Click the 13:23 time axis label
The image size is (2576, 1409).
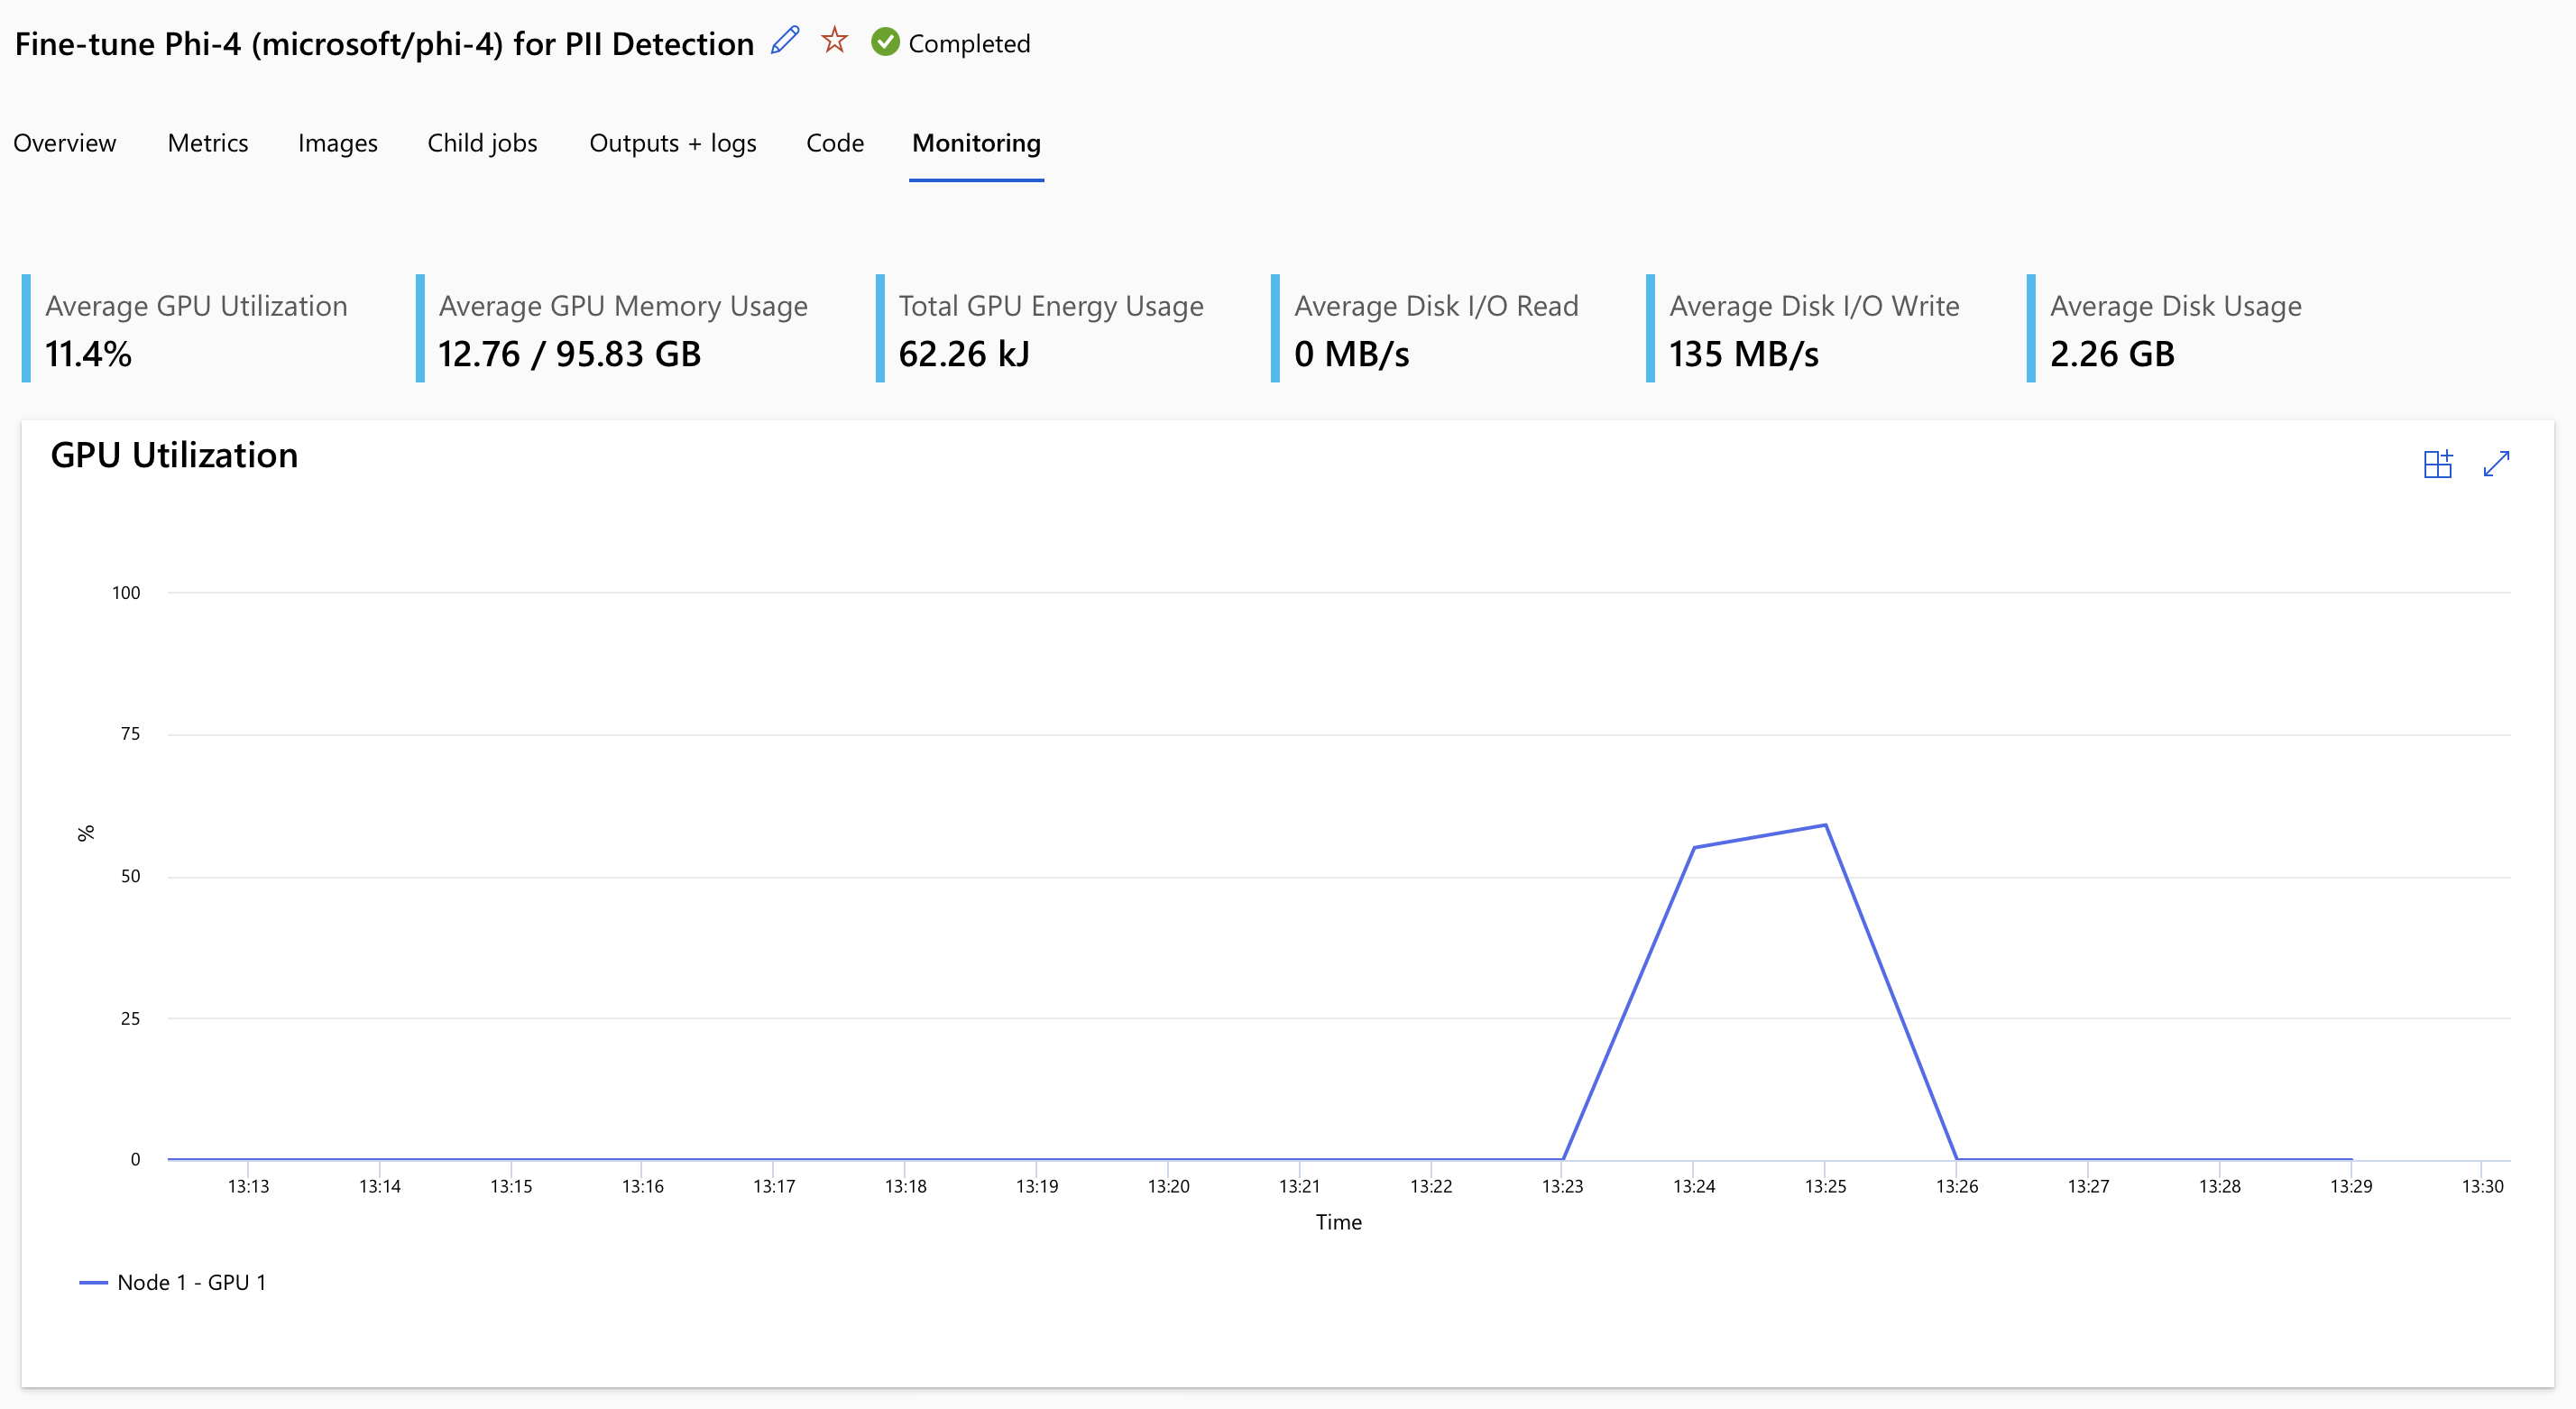coord(1562,1186)
